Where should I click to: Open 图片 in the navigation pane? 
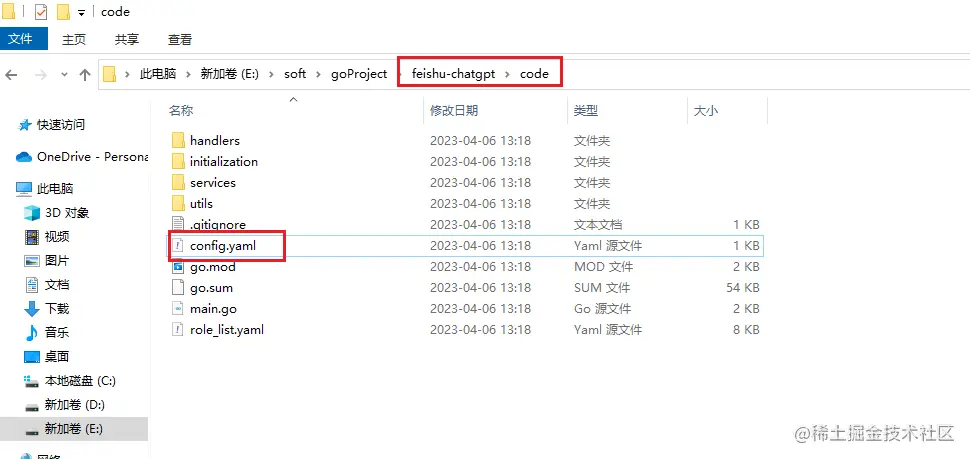pos(57,260)
